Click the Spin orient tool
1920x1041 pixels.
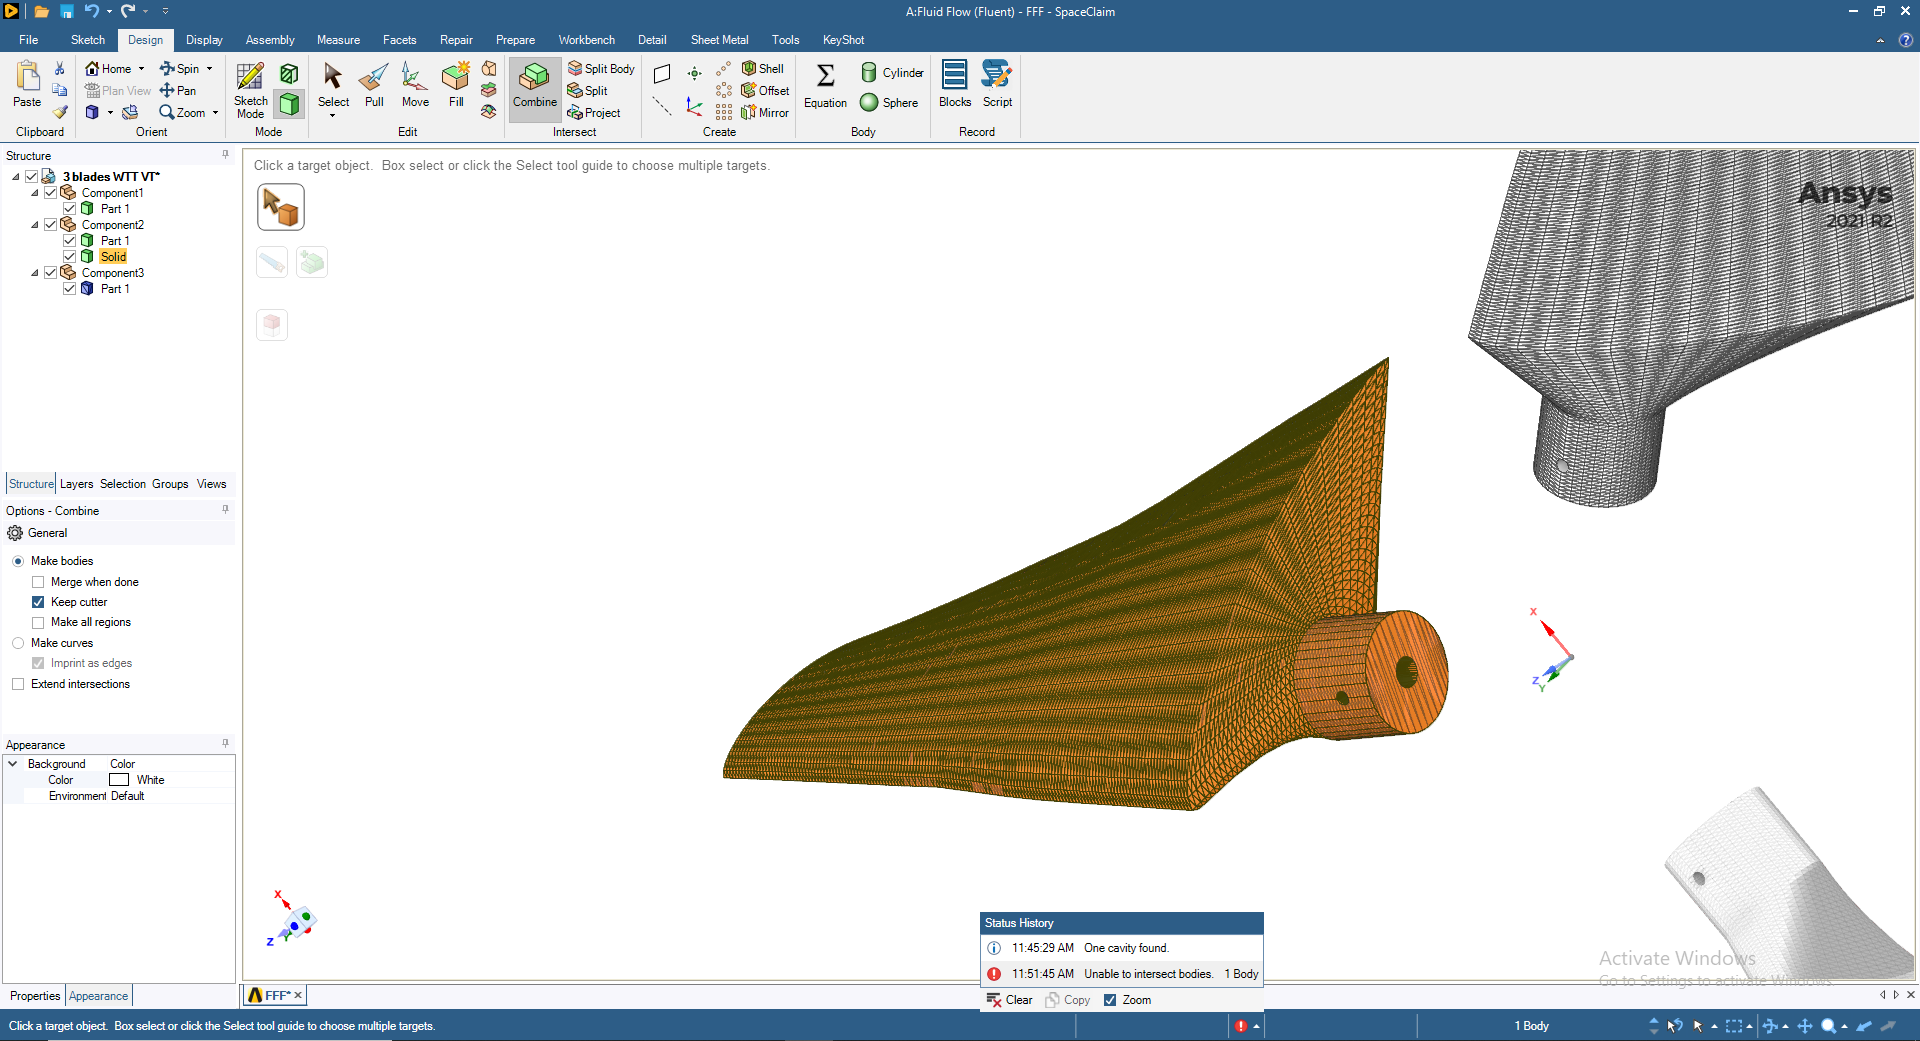pyautogui.click(x=180, y=69)
